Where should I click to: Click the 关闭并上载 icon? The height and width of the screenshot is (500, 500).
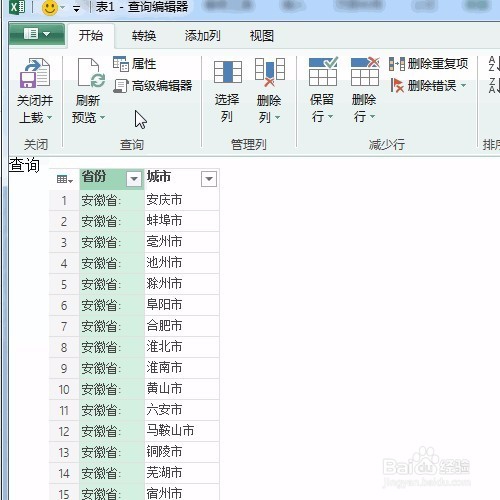[35, 73]
